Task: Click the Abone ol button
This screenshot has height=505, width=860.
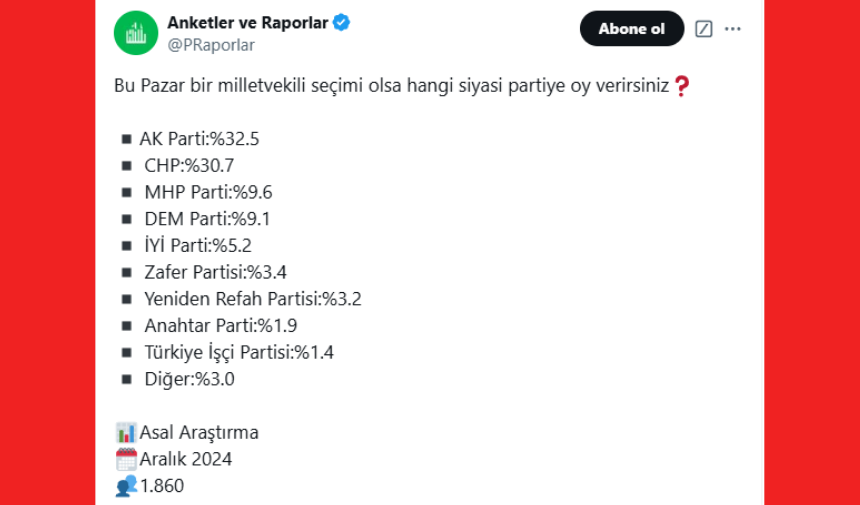Action: pyautogui.click(x=632, y=29)
